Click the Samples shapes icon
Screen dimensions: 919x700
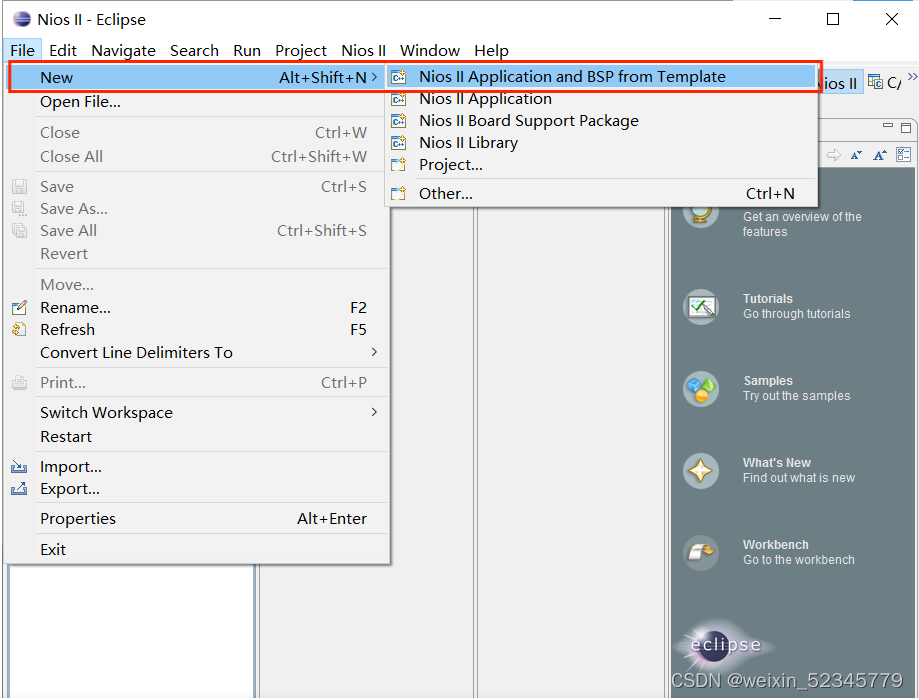point(701,389)
